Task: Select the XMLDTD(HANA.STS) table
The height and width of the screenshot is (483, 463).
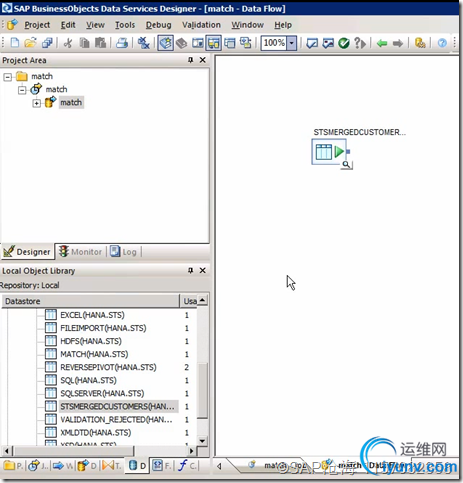Action: [96, 432]
